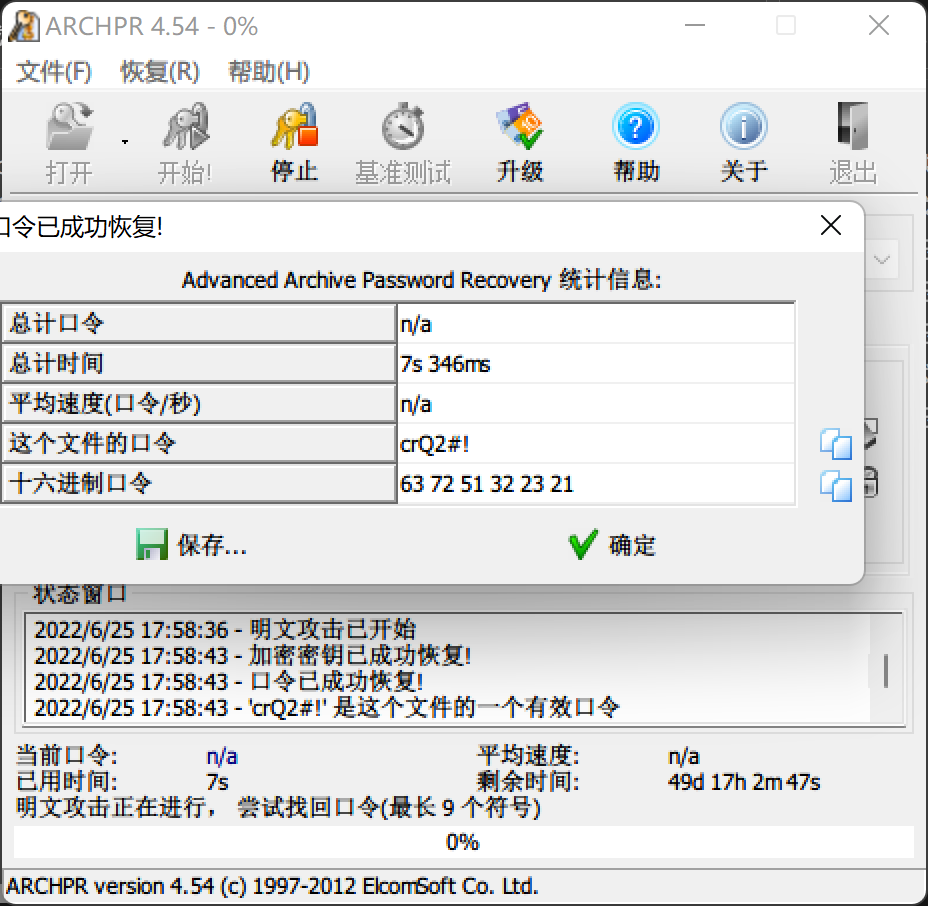Click the 十六进制口令 row label
Image resolution: width=928 pixels, height=906 pixels.
[199, 483]
